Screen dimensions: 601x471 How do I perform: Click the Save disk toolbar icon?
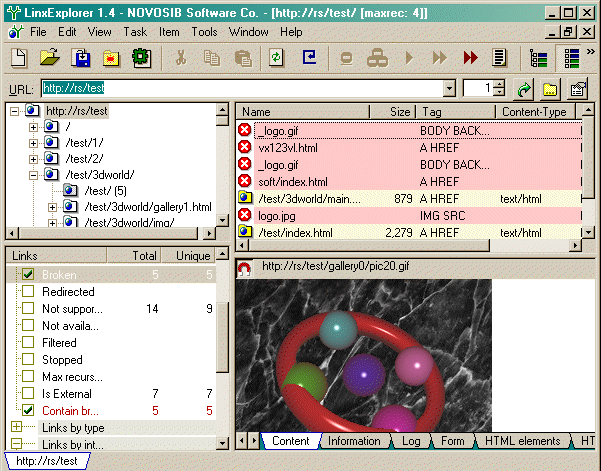tap(81, 58)
